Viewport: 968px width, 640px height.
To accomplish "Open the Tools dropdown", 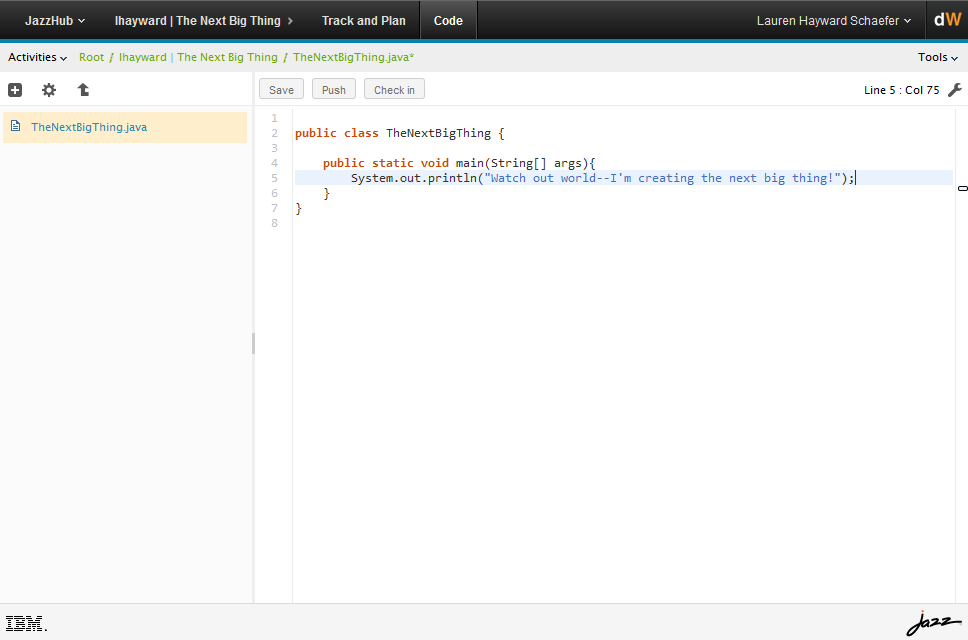I will (938, 57).
